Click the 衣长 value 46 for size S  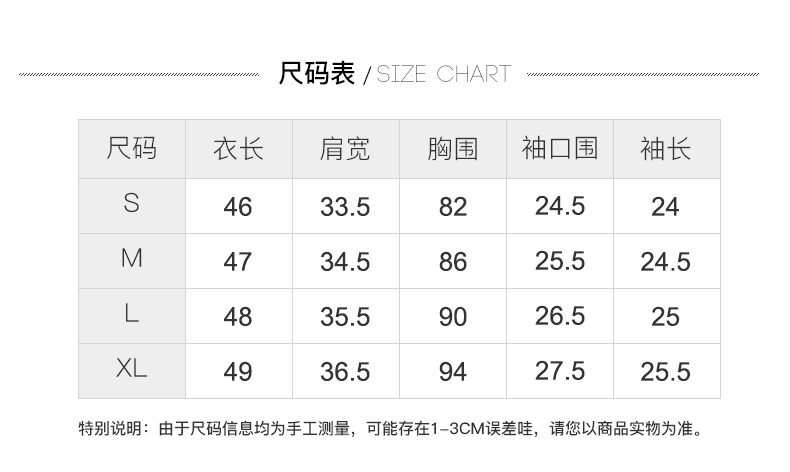(238, 206)
